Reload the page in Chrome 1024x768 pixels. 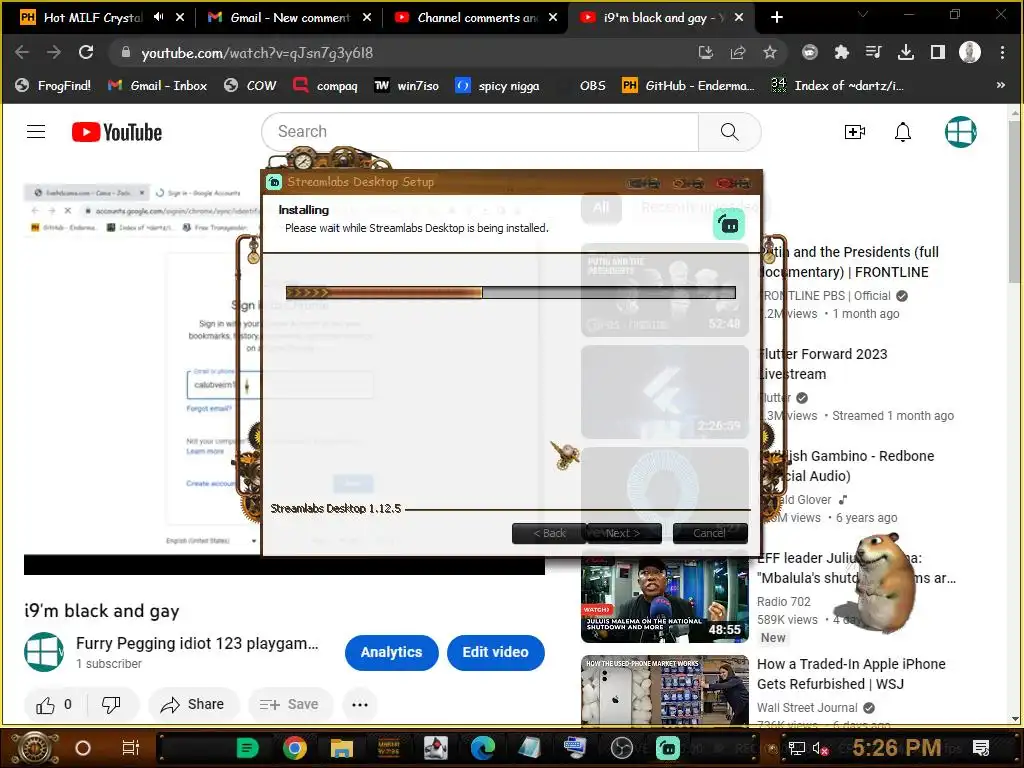coord(86,52)
